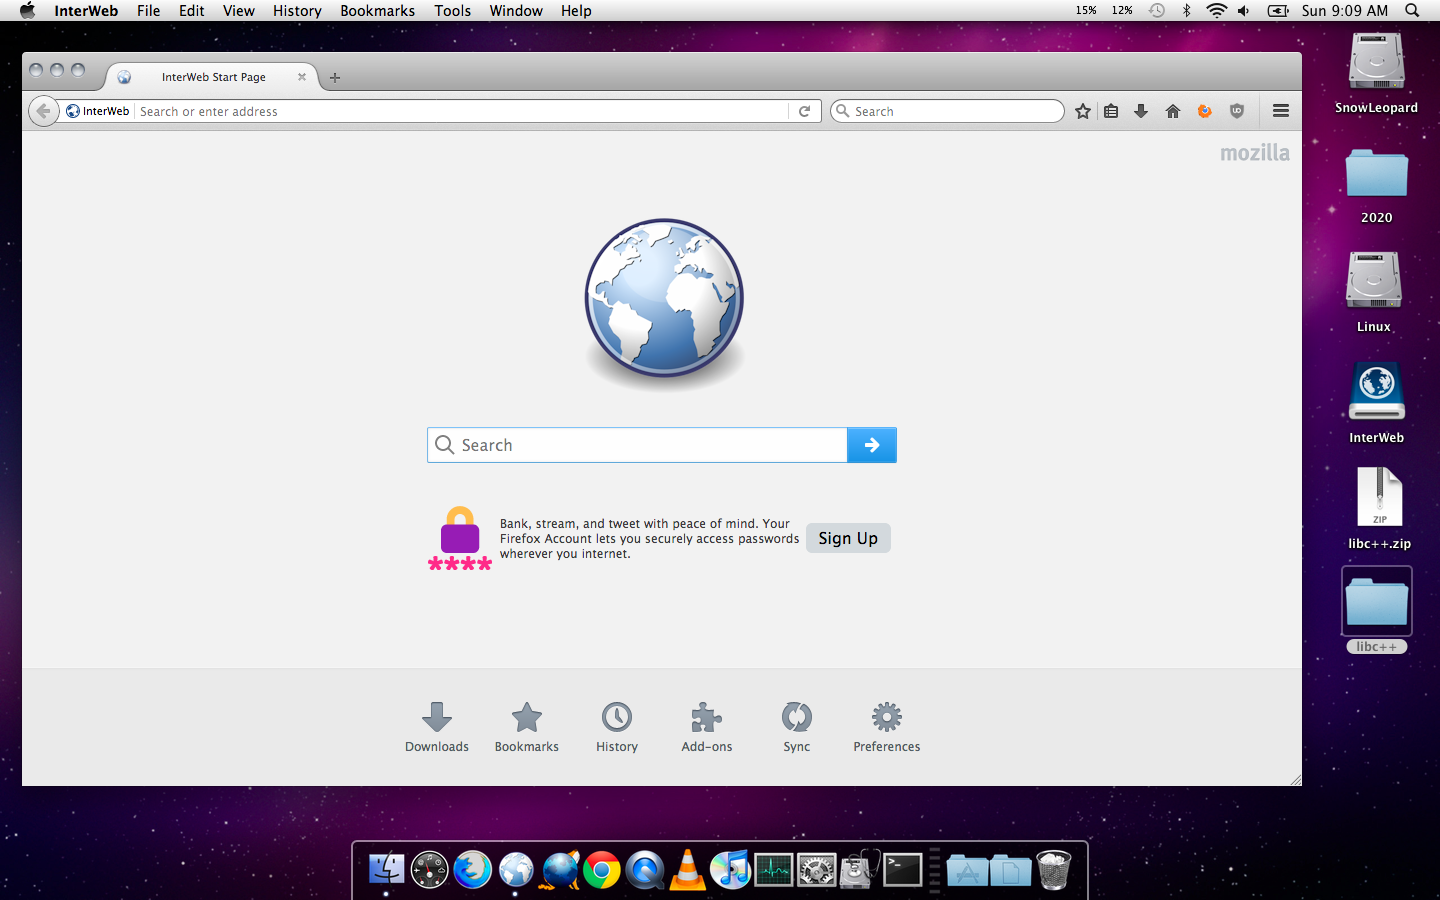Select the InterWeb Start Page tab

pos(212,77)
